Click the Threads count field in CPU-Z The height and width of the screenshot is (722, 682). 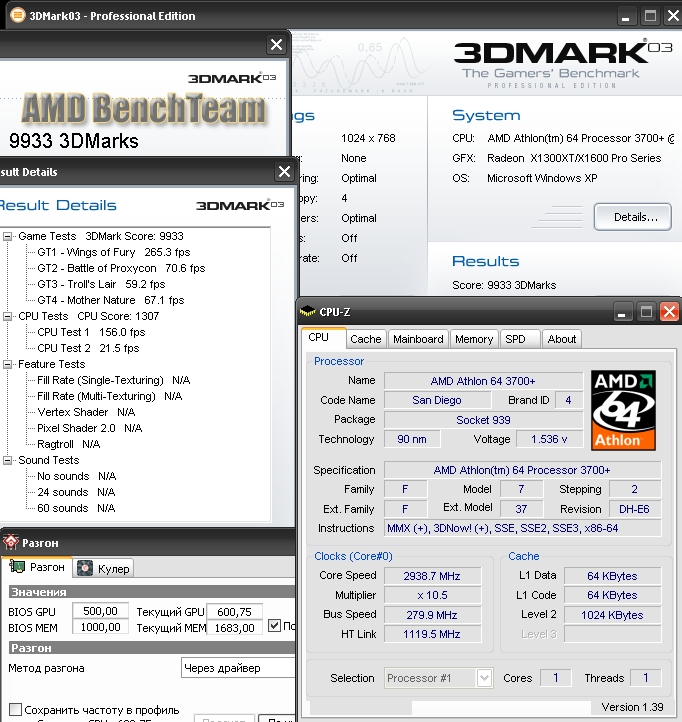click(646, 678)
